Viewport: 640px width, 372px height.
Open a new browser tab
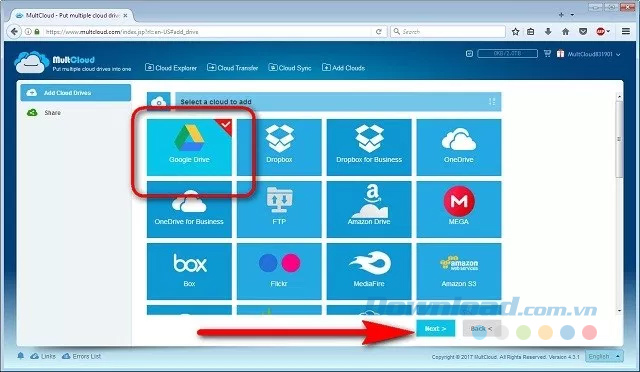[561, 15]
